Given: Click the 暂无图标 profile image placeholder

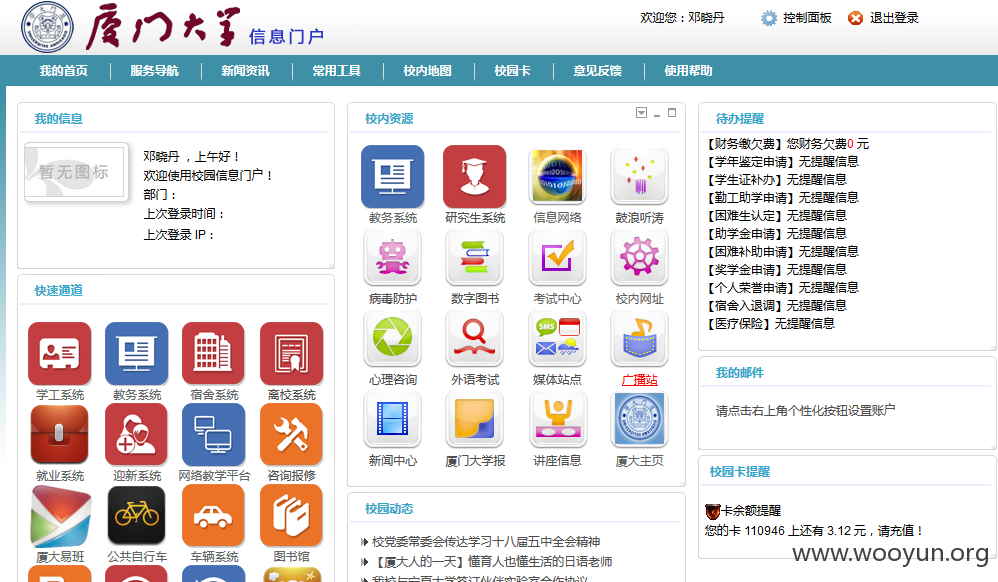Looking at the screenshot, I should coord(75,172).
